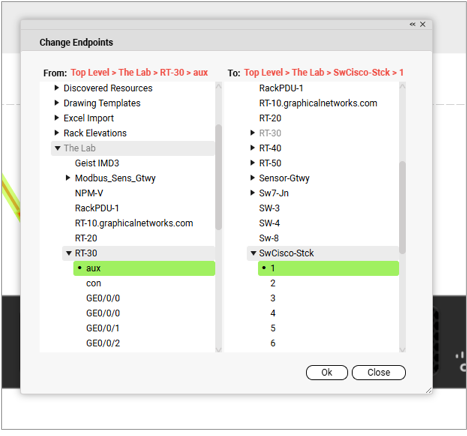Expand Modbus_Sens_Gtwy node
This screenshot has height=436, width=467.
(x=68, y=178)
